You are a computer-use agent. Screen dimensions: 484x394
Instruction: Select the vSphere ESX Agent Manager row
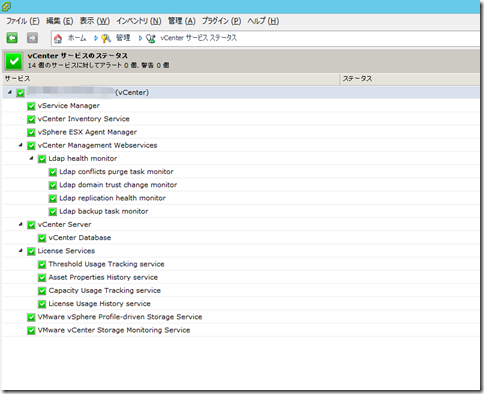coord(241,132)
